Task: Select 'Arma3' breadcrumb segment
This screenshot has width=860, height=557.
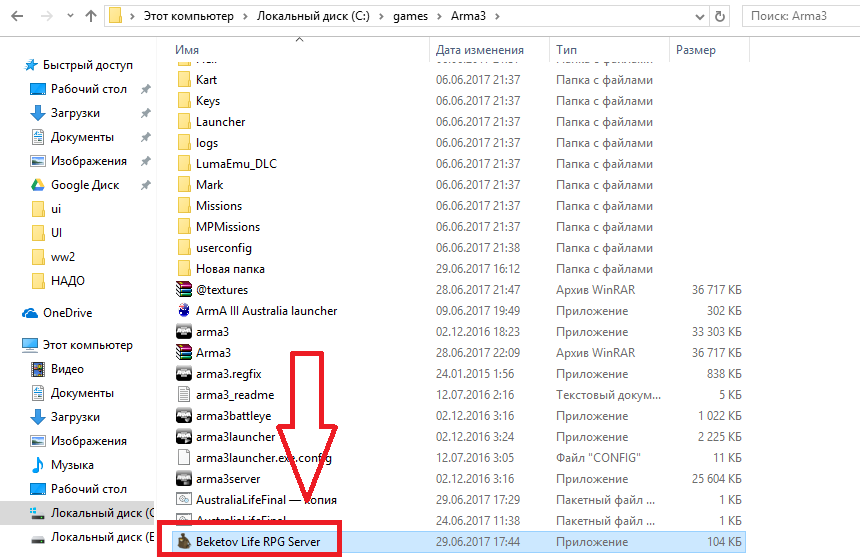Action: tap(468, 16)
